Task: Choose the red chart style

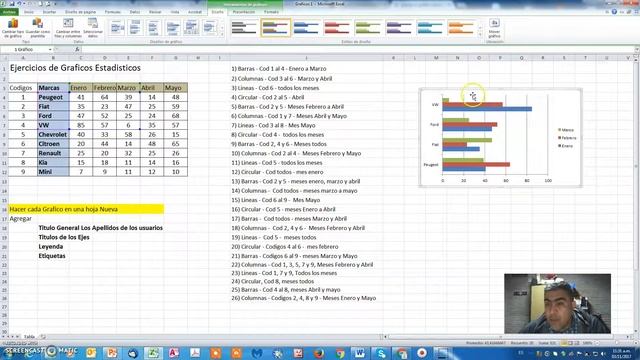Action: 337,28
